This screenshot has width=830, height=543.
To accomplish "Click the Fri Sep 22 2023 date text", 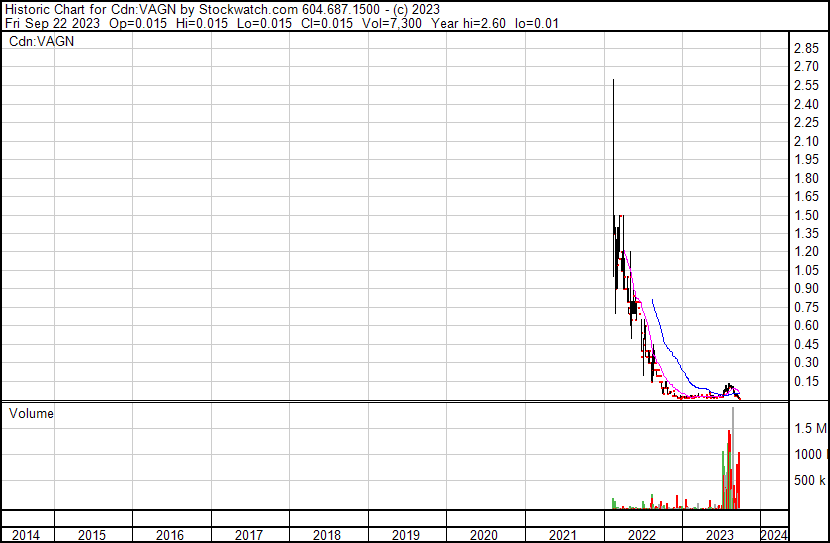I will [x=52, y=23].
